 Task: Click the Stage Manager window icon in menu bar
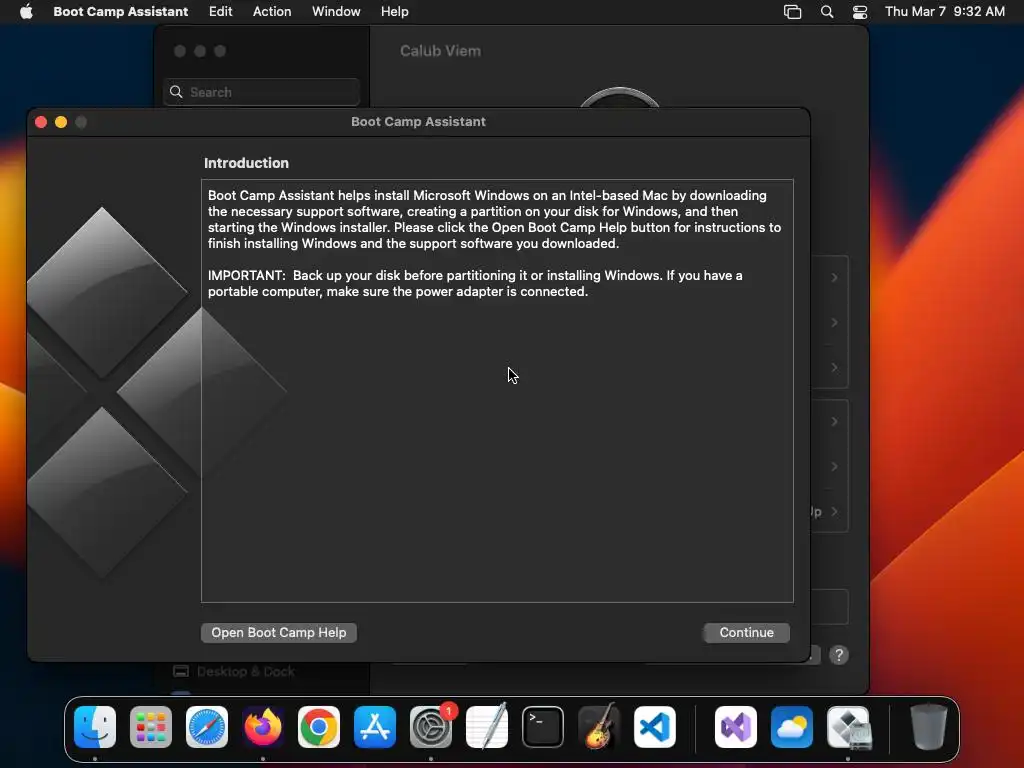[792, 11]
